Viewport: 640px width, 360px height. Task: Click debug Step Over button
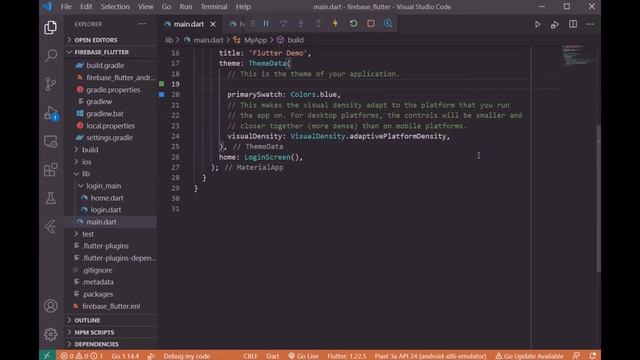click(283, 24)
